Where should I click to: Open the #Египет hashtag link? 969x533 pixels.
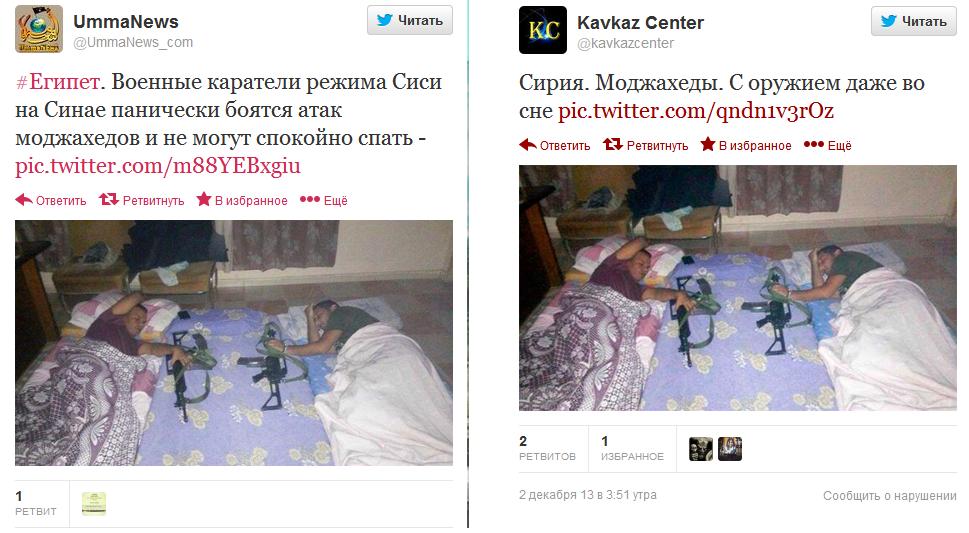[x=57, y=82]
